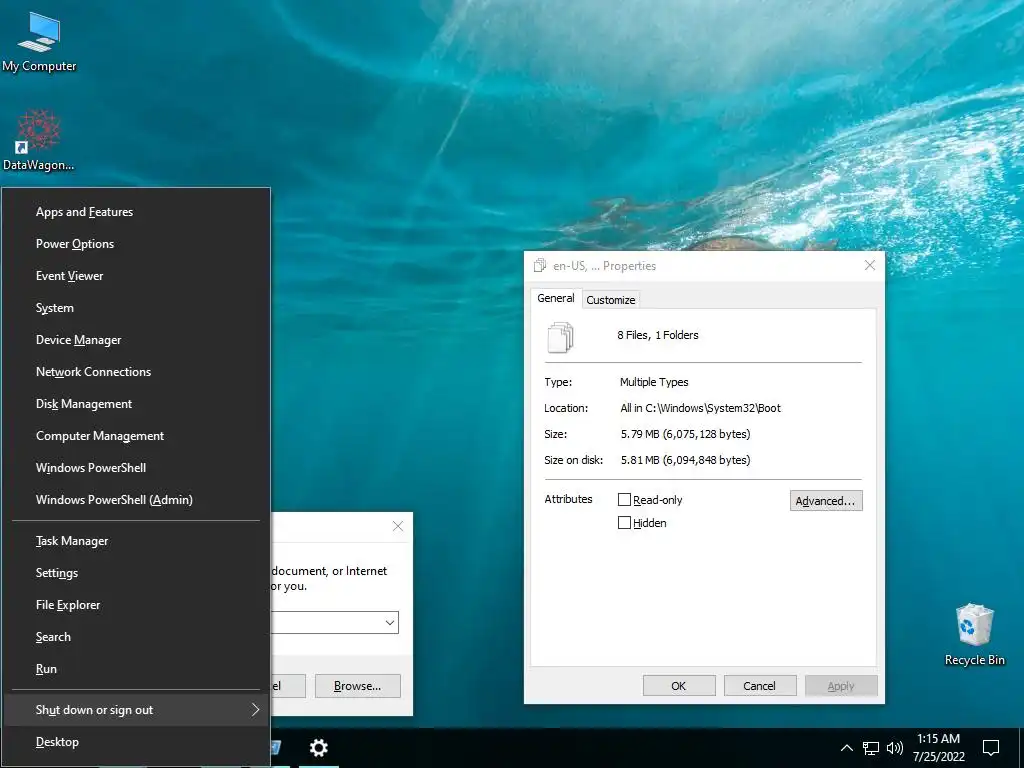Choose Search from the power user menu
The width and height of the screenshot is (1024, 768).
point(136,637)
